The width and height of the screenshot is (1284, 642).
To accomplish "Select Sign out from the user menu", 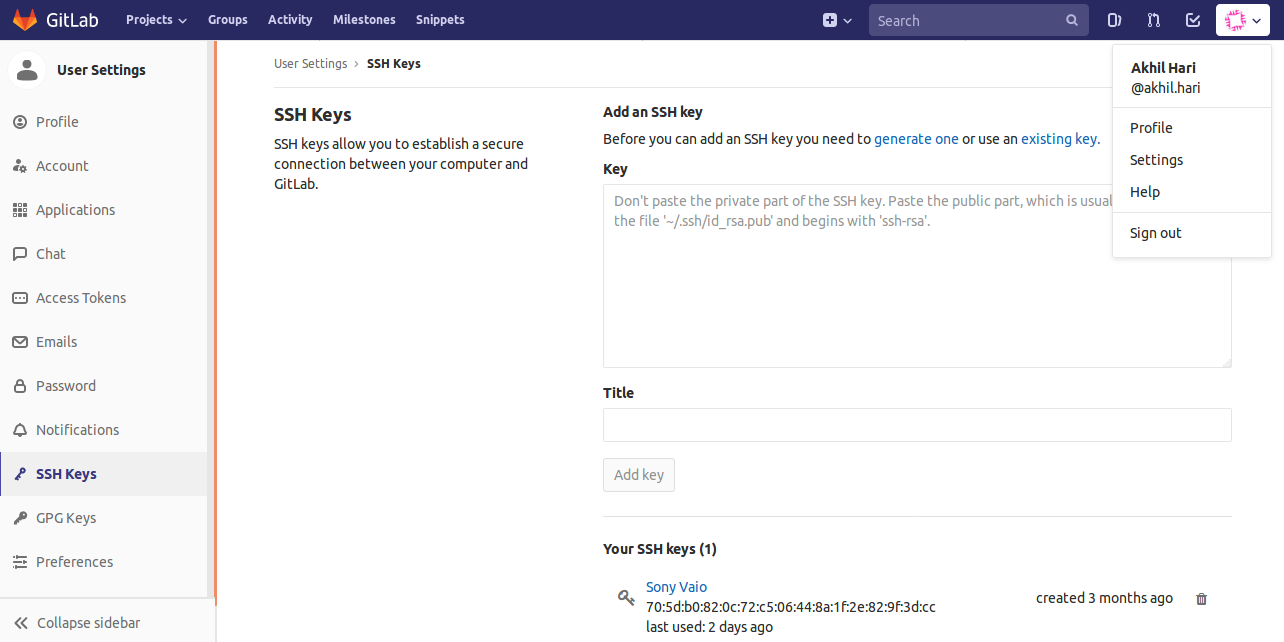I will [x=1155, y=233].
